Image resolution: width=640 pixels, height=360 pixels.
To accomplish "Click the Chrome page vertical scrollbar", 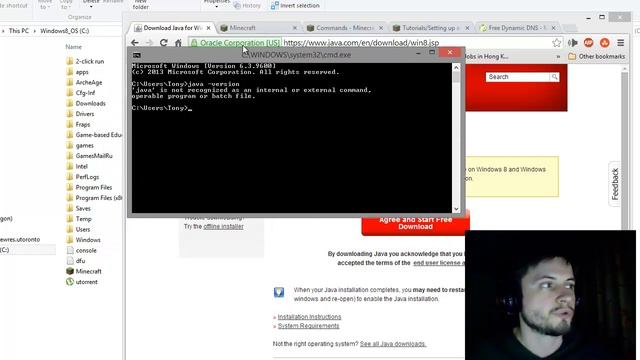I will [x=624, y=151].
